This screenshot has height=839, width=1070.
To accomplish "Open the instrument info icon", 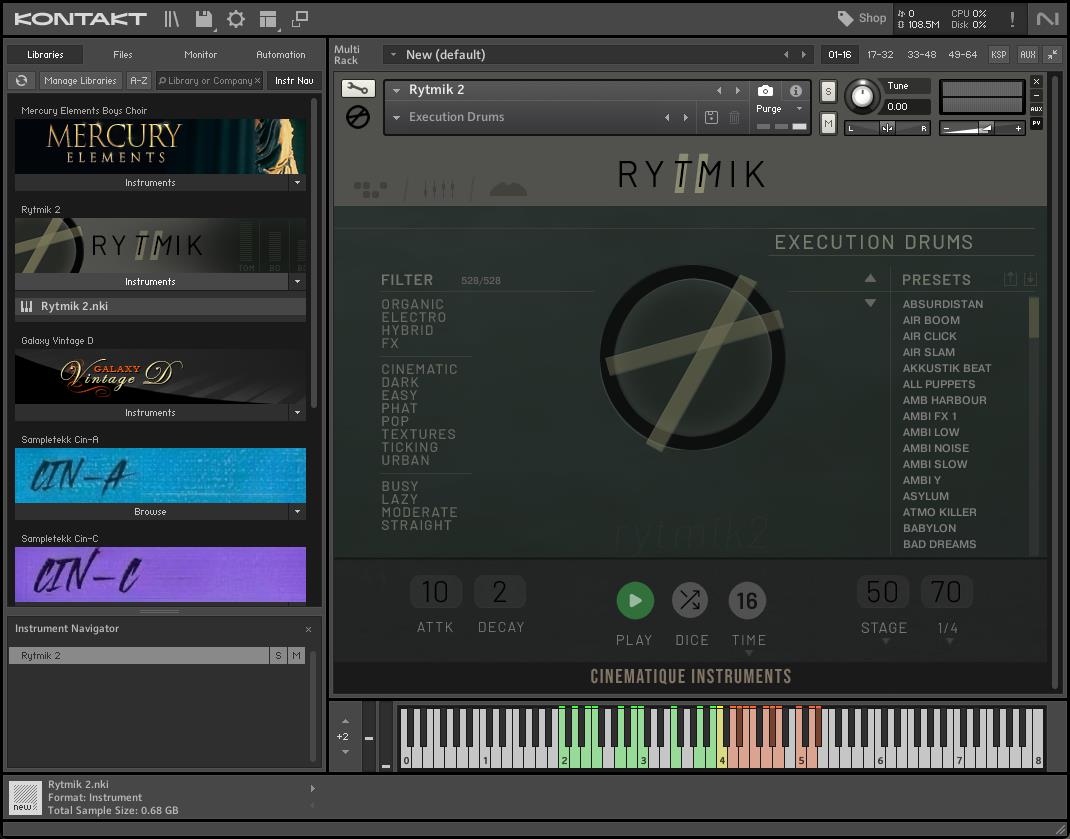I will click(796, 91).
